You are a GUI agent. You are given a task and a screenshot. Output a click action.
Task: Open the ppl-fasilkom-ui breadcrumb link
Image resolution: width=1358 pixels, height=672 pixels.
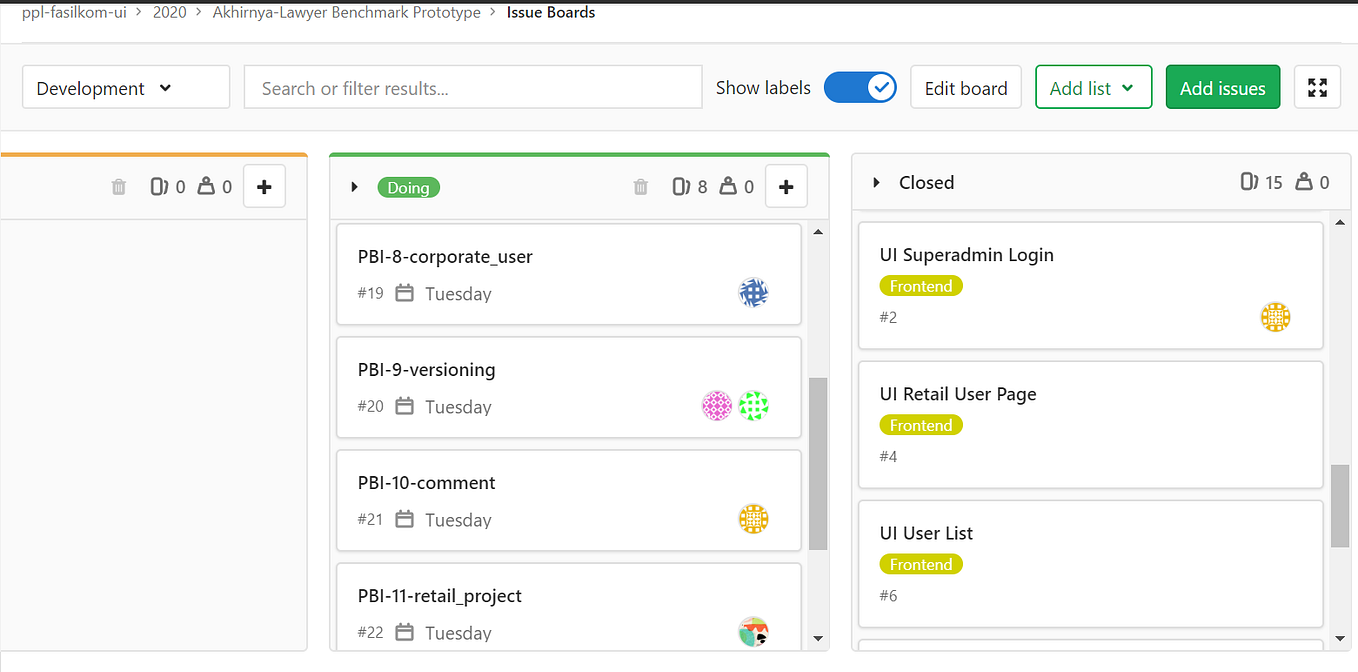73,12
